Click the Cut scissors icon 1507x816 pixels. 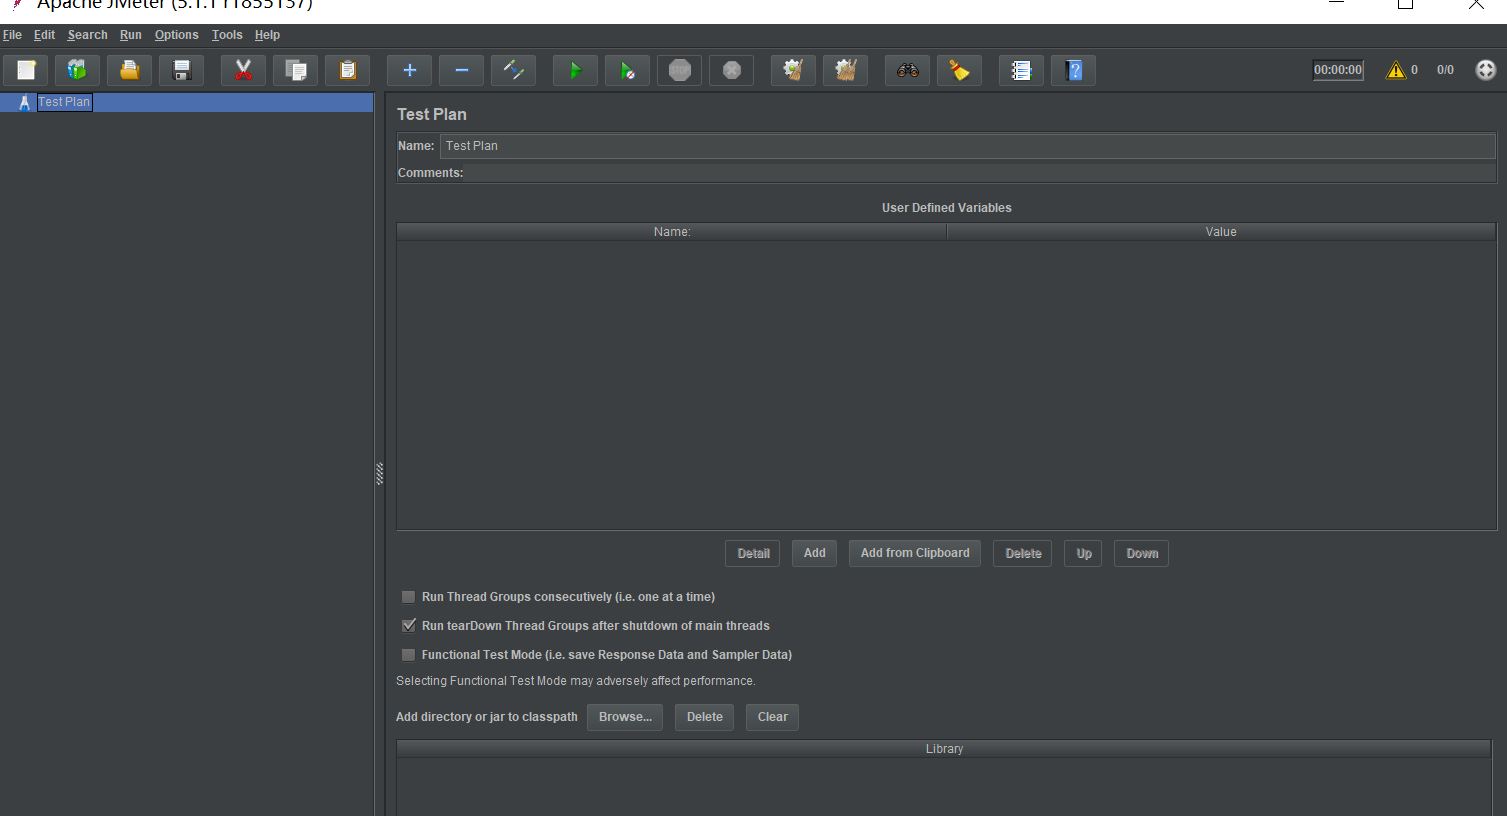tap(243, 70)
